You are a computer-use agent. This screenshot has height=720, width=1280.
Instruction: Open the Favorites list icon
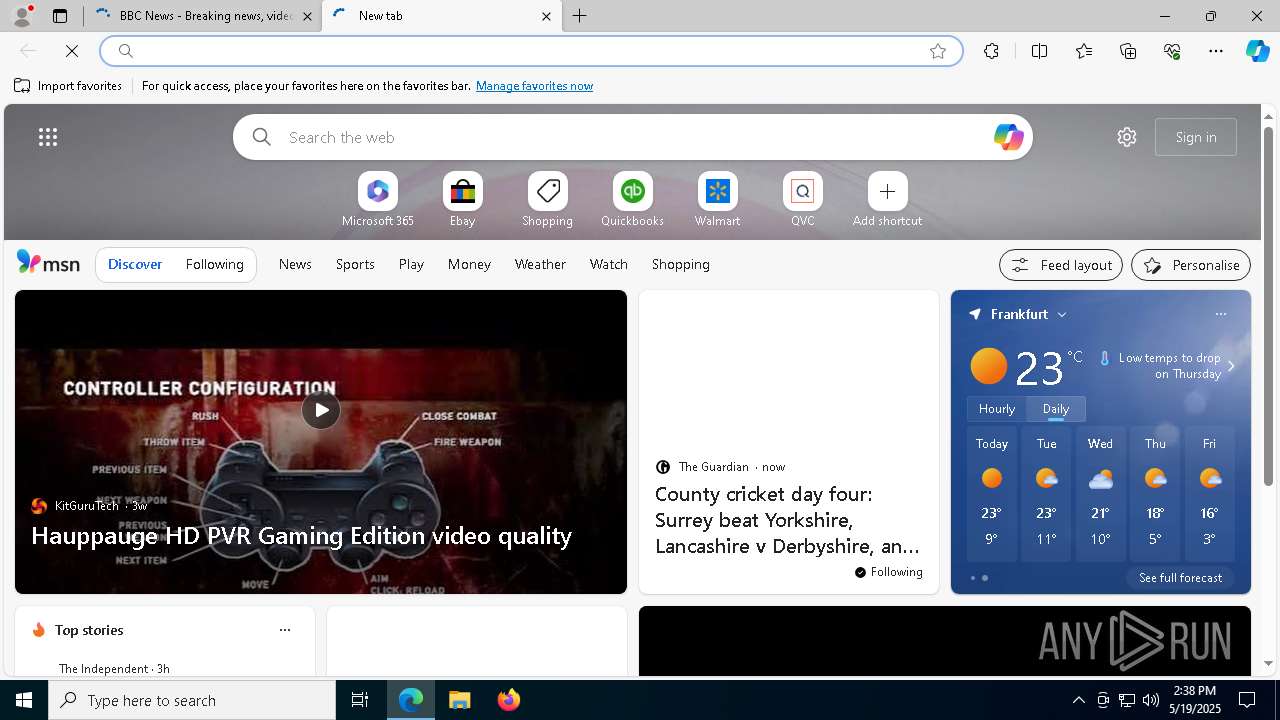(x=1084, y=51)
